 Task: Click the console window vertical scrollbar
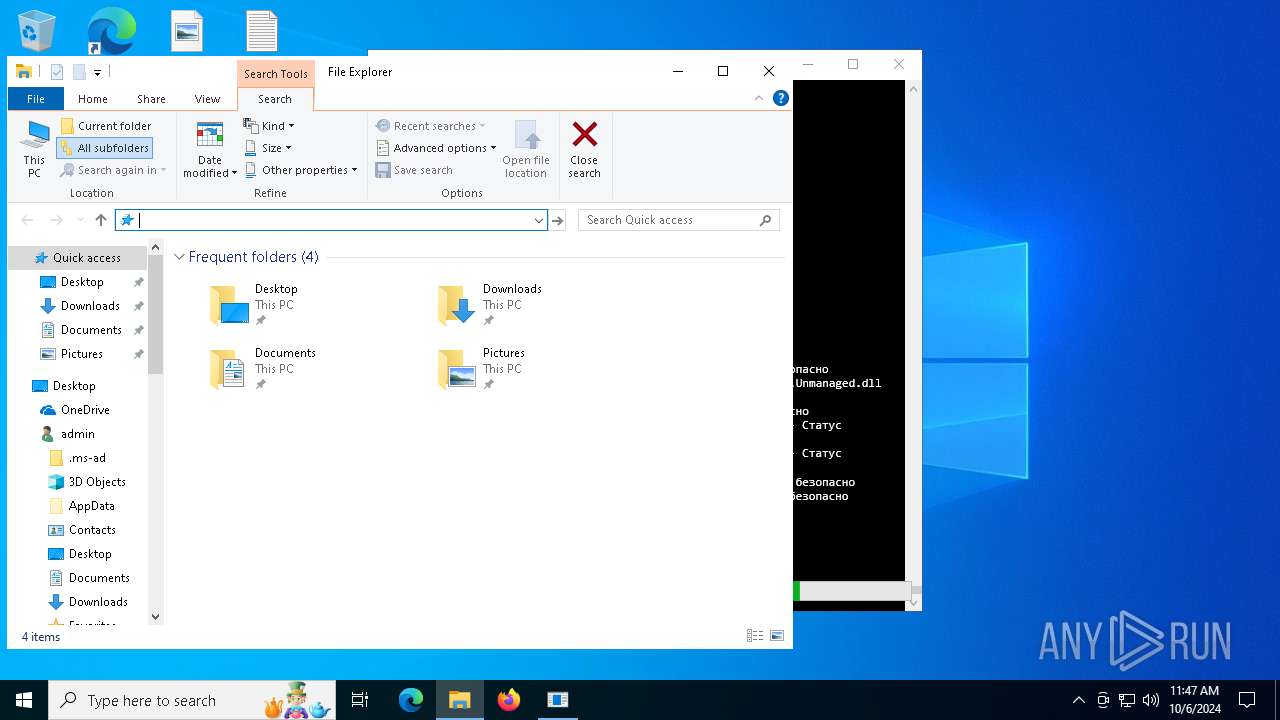913,345
